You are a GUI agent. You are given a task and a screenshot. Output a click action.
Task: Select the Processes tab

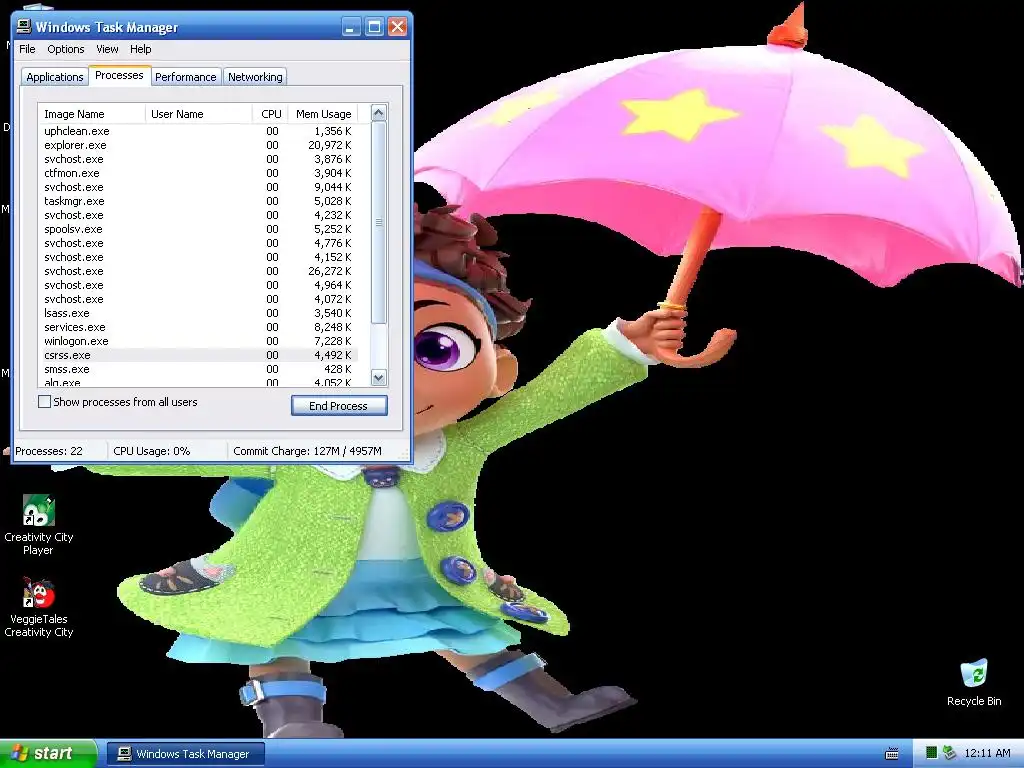coord(120,75)
